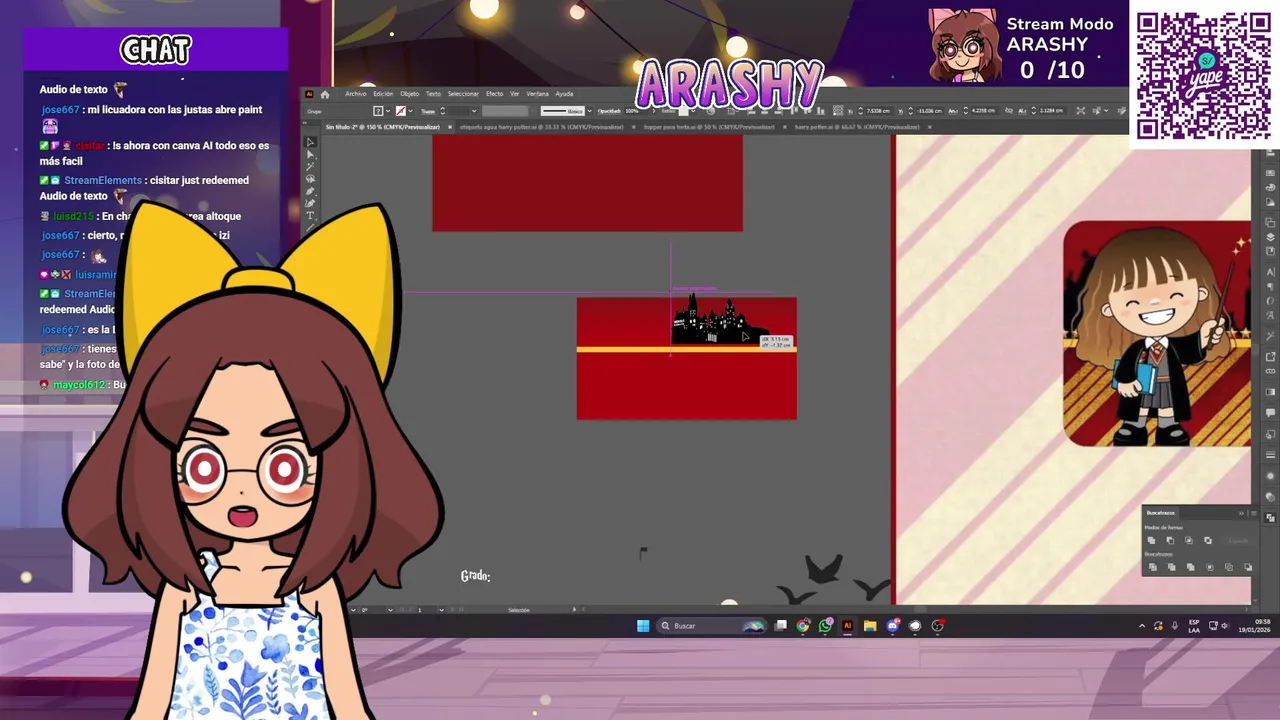
Task: Apply Unite shape mode in Buscatrazos
Action: [1152, 540]
